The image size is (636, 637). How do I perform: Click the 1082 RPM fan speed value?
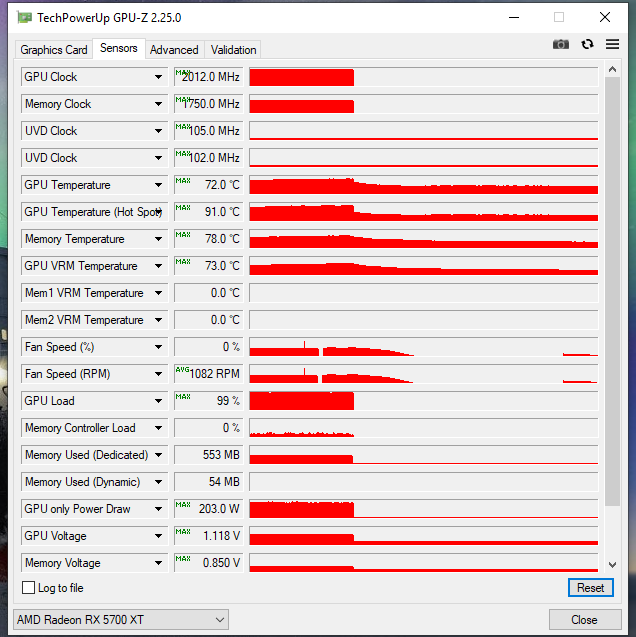208,374
